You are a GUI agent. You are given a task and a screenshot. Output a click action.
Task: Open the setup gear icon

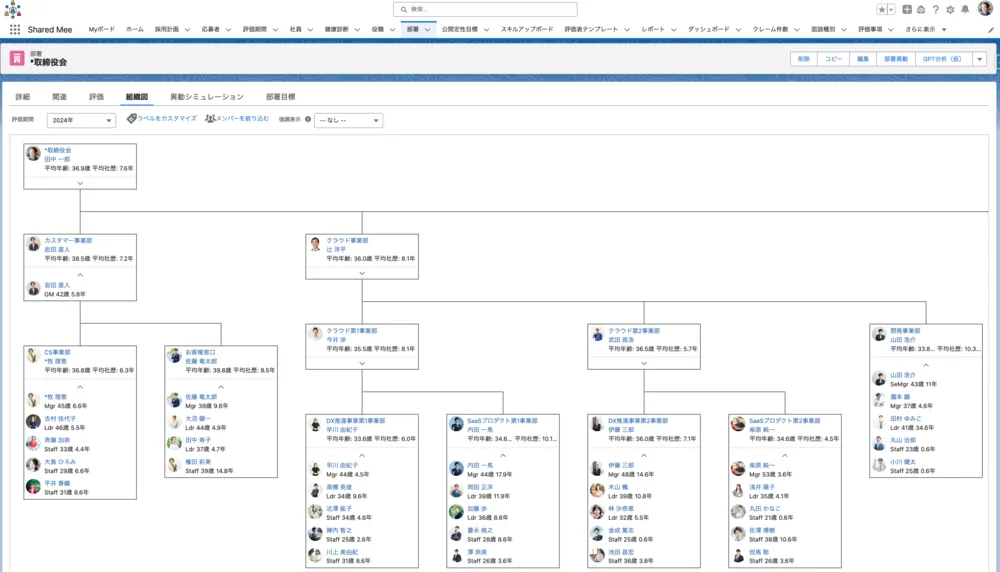coord(950,9)
